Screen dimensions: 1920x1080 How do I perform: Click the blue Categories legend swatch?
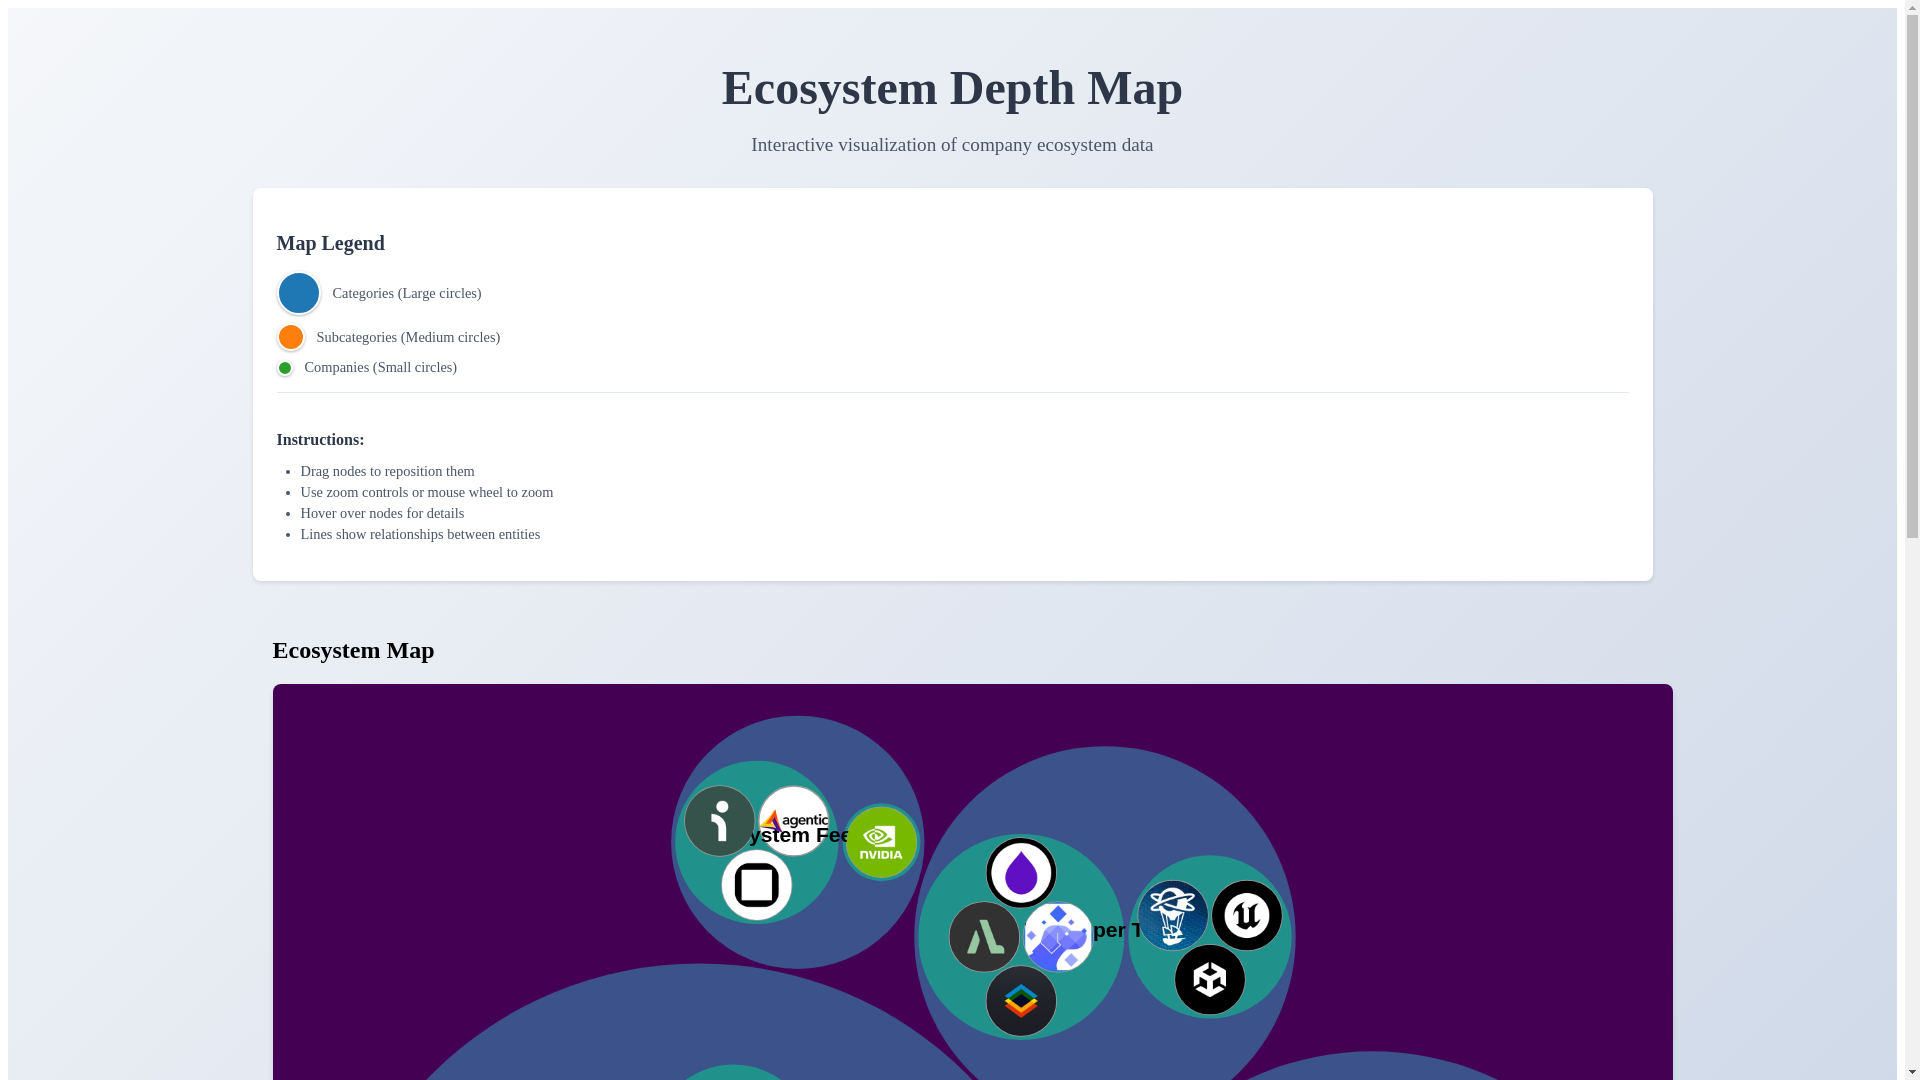coord(298,293)
